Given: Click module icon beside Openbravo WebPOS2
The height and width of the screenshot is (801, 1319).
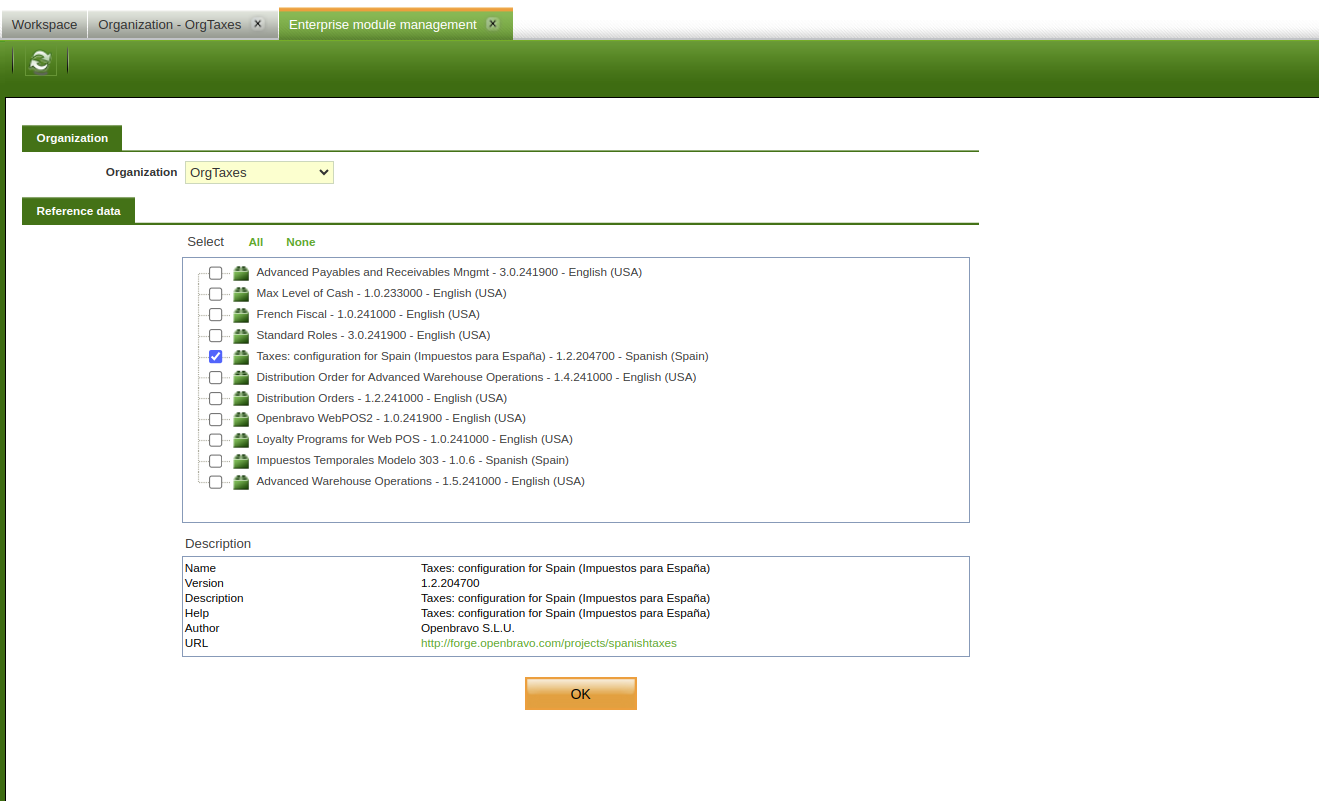Looking at the screenshot, I should [241, 419].
